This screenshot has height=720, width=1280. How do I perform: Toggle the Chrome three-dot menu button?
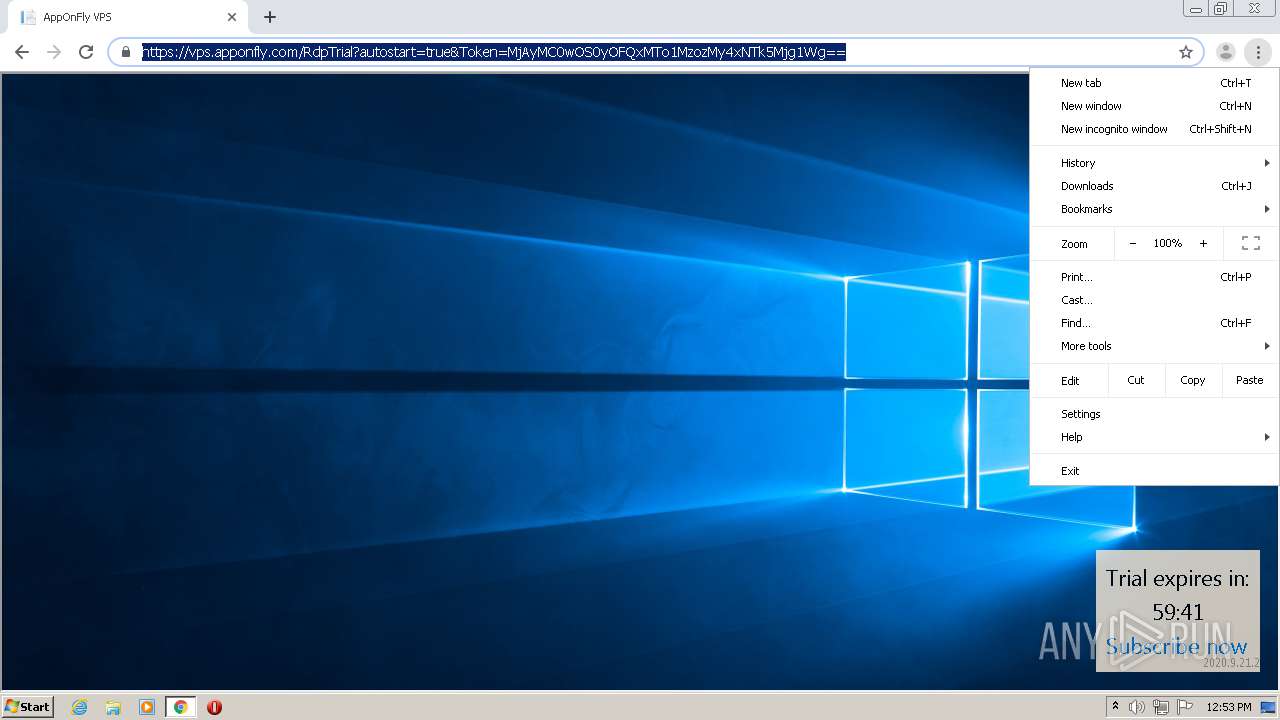(1258, 52)
